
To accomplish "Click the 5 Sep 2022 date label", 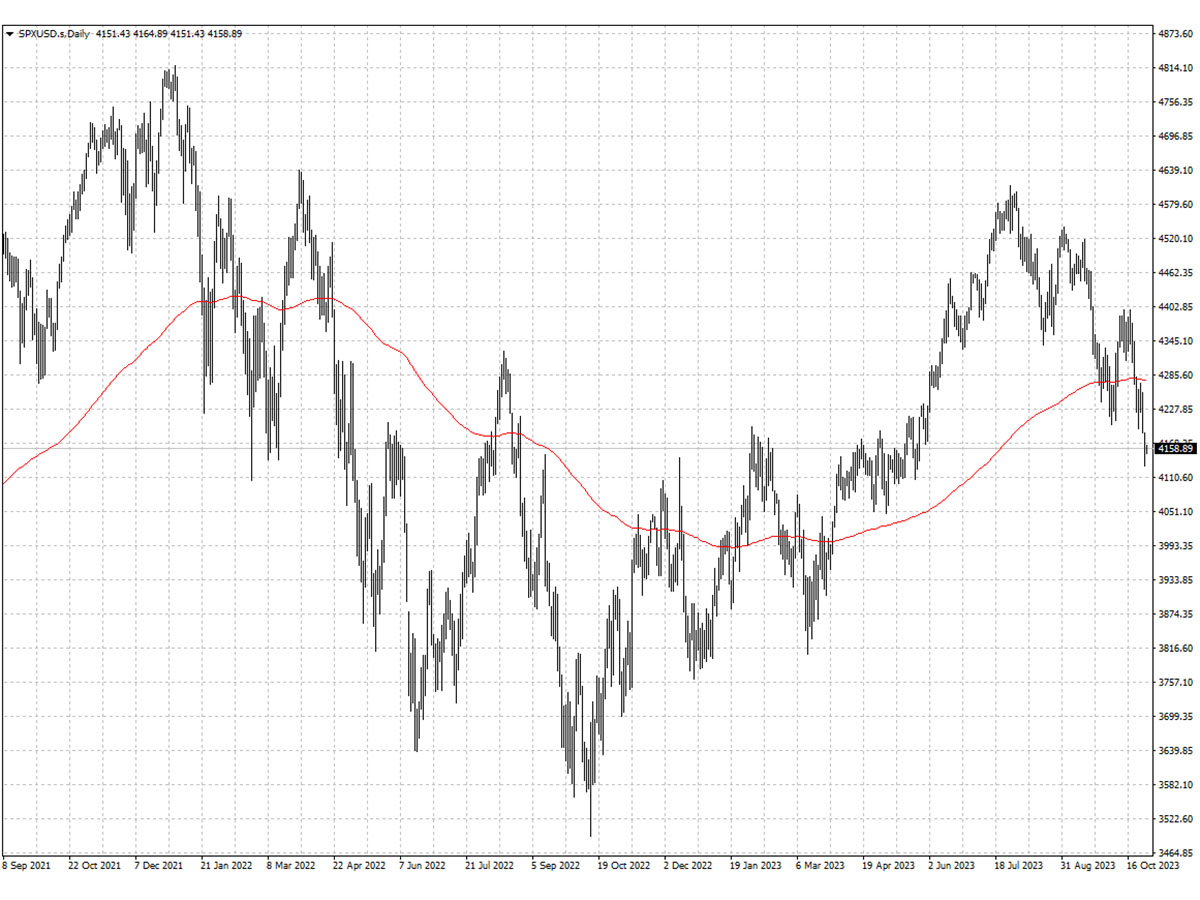I will (x=556, y=864).
